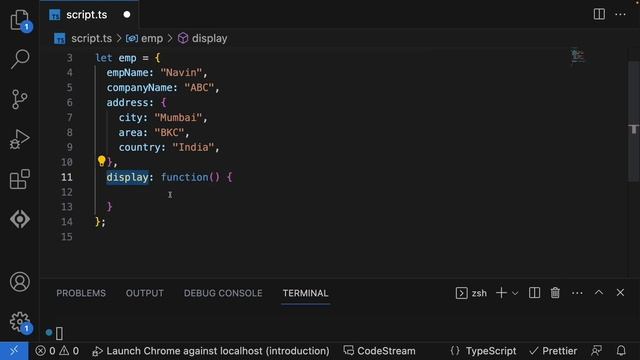The width and height of the screenshot is (640, 360).
Task: Split the editor to the right
Action: pos(599,14)
